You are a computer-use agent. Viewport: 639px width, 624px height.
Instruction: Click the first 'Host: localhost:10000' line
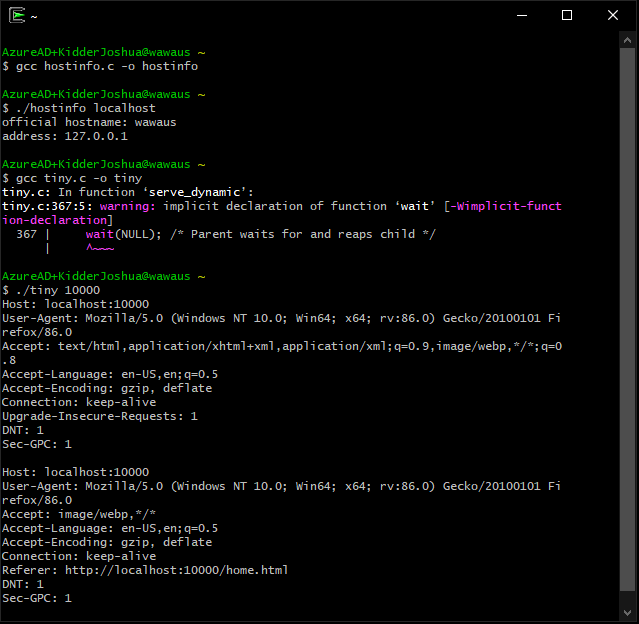click(76, 304)
